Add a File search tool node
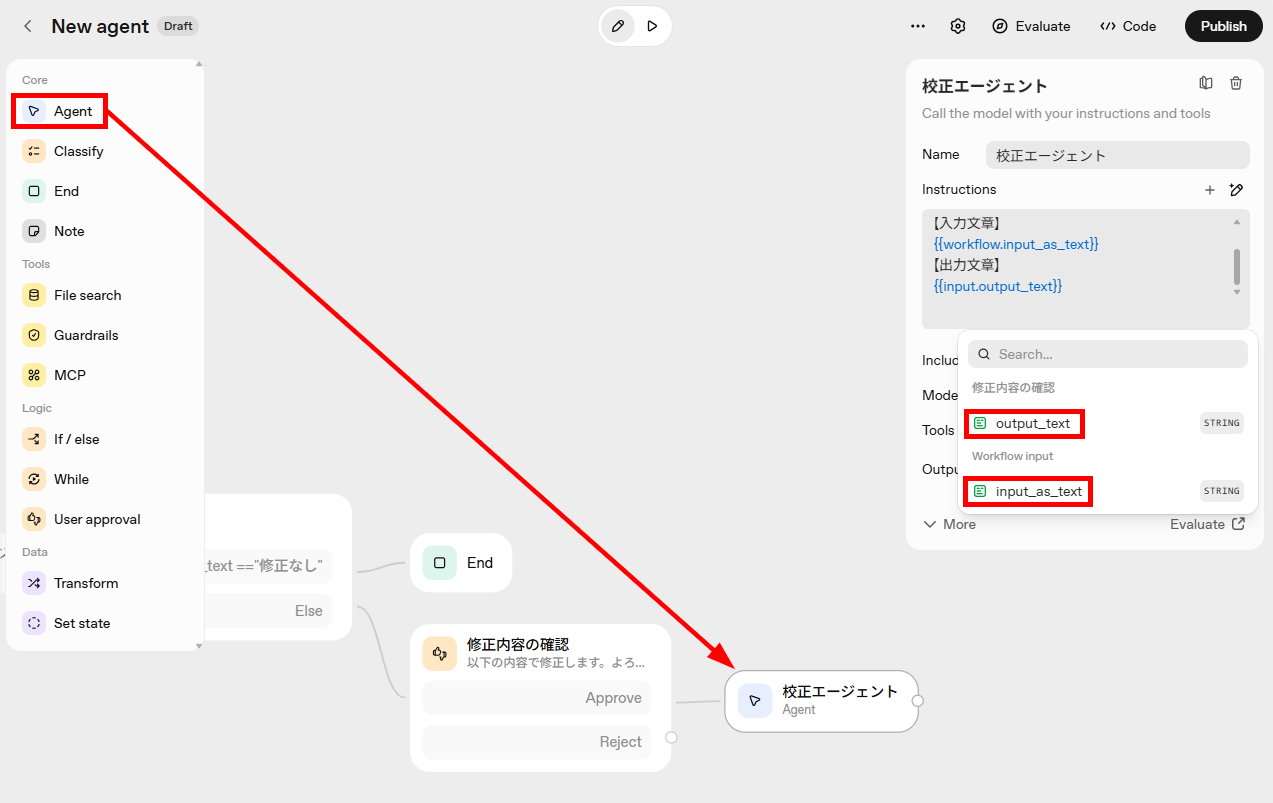The image size is (1273, 803). coord(72,295)
